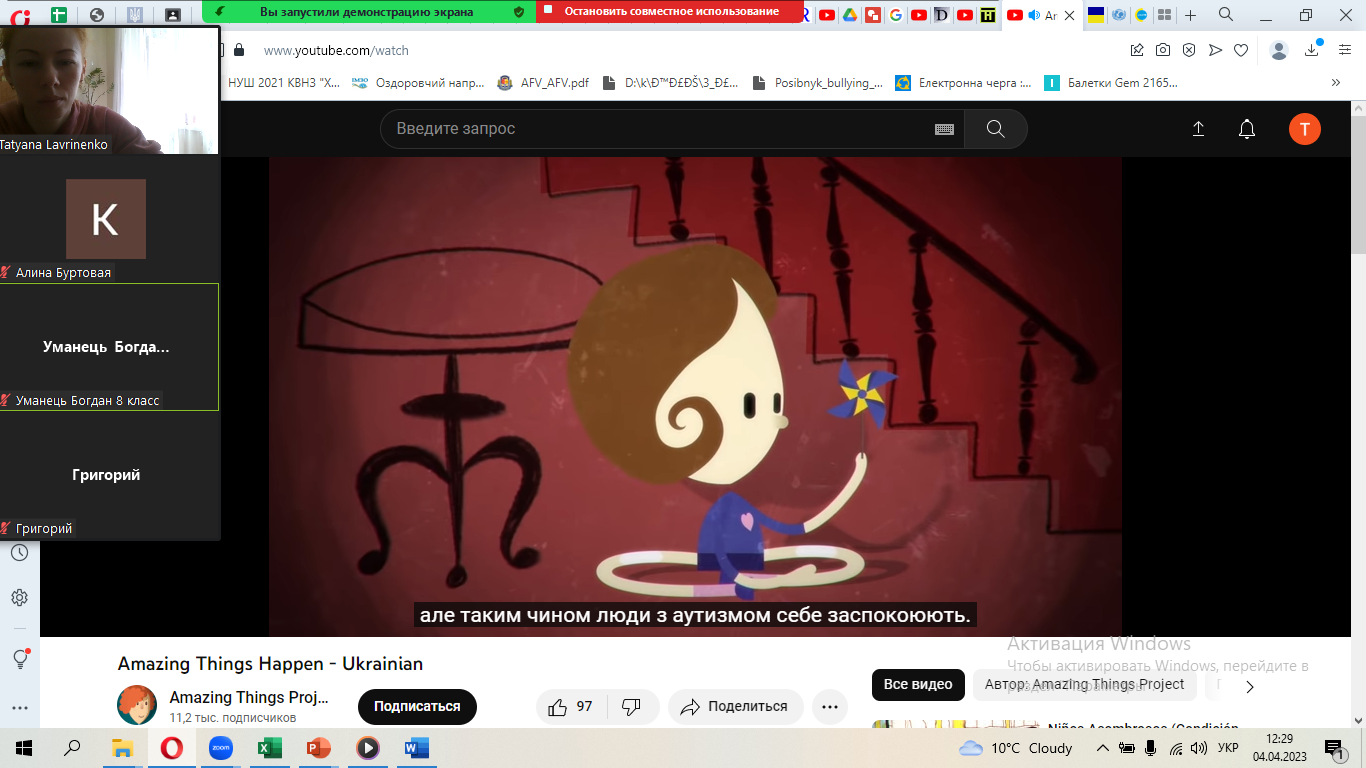Click the YouTube upload video icon
Image resolution: width=1366 pixels, height=768 pixels.
(1198, 129)
